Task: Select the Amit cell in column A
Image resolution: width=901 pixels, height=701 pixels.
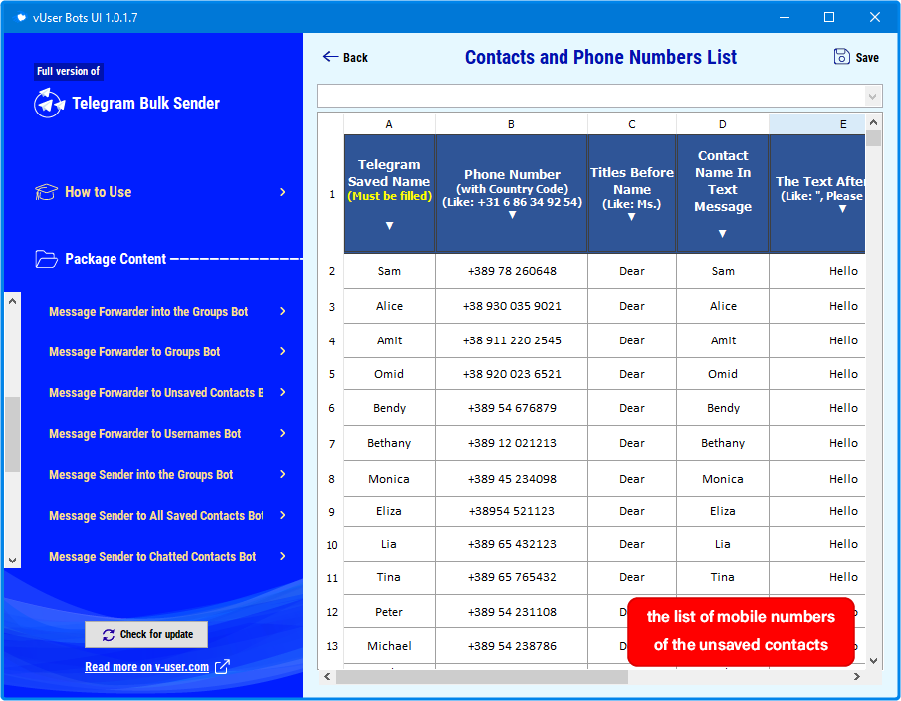Action: click(x=390, y=340)
